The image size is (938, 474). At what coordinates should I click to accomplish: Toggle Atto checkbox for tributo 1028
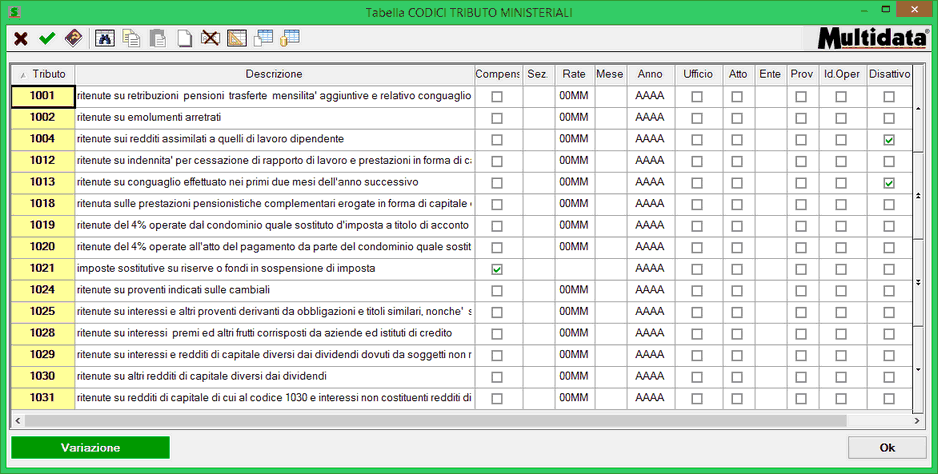tap(737, 334)
